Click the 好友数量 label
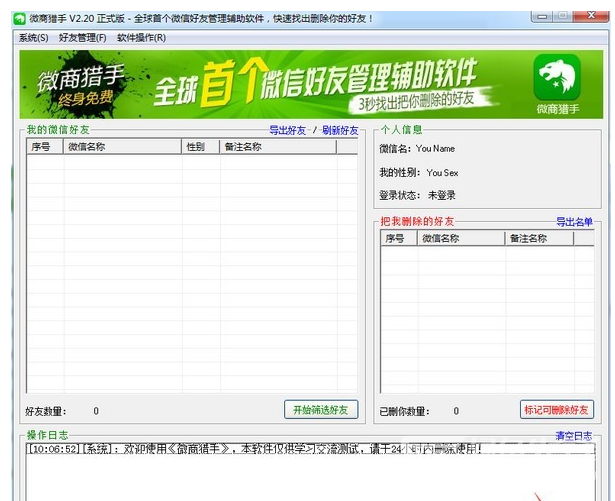This screenshot has height=501, width=615. (46, 411)
